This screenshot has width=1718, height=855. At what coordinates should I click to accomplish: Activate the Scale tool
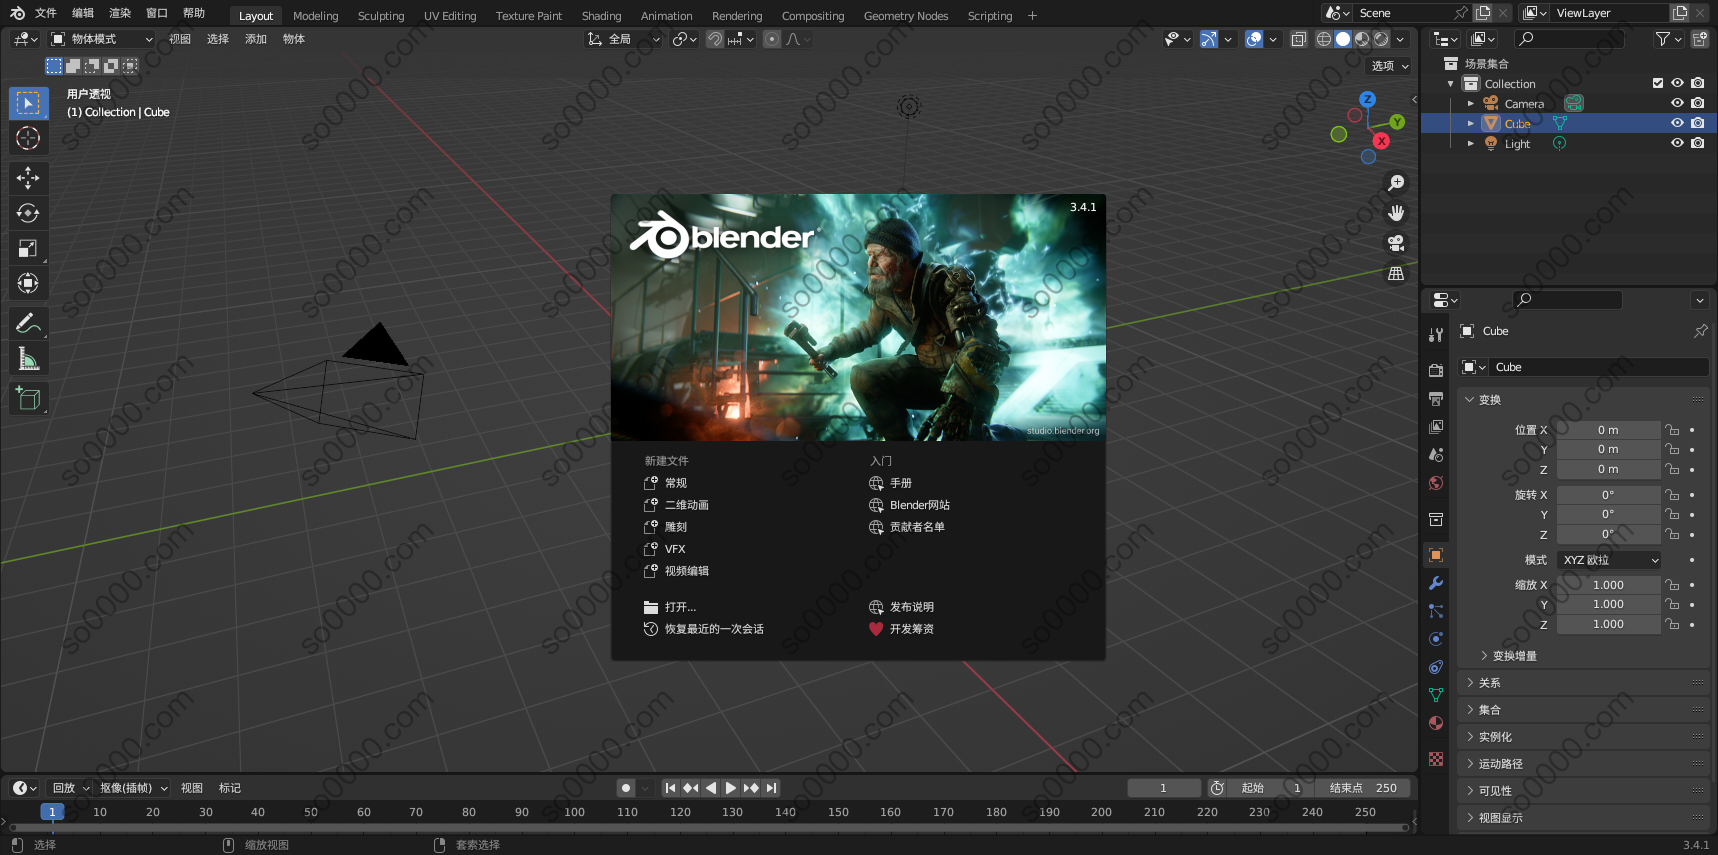click(x=28, y=248)
